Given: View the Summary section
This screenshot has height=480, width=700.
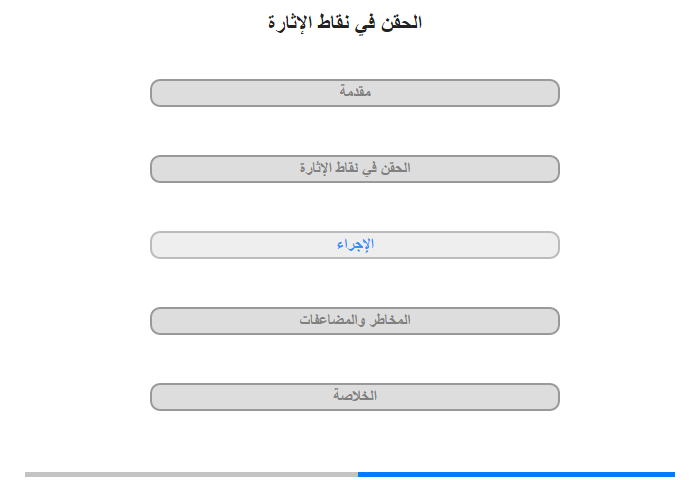Looking at the screenshot, I should (x=355, y=397).
